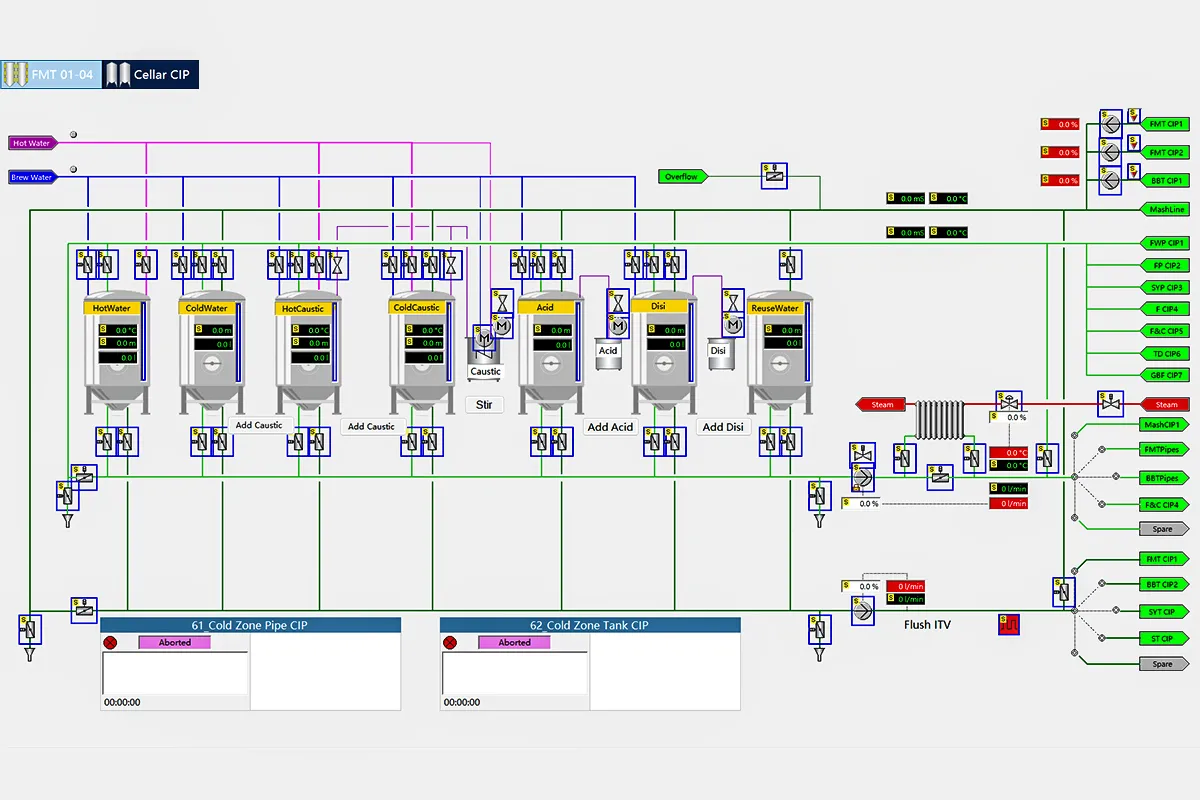Click the Disi dosing pump motor
1200x800 pixels.
coord(734,326)
